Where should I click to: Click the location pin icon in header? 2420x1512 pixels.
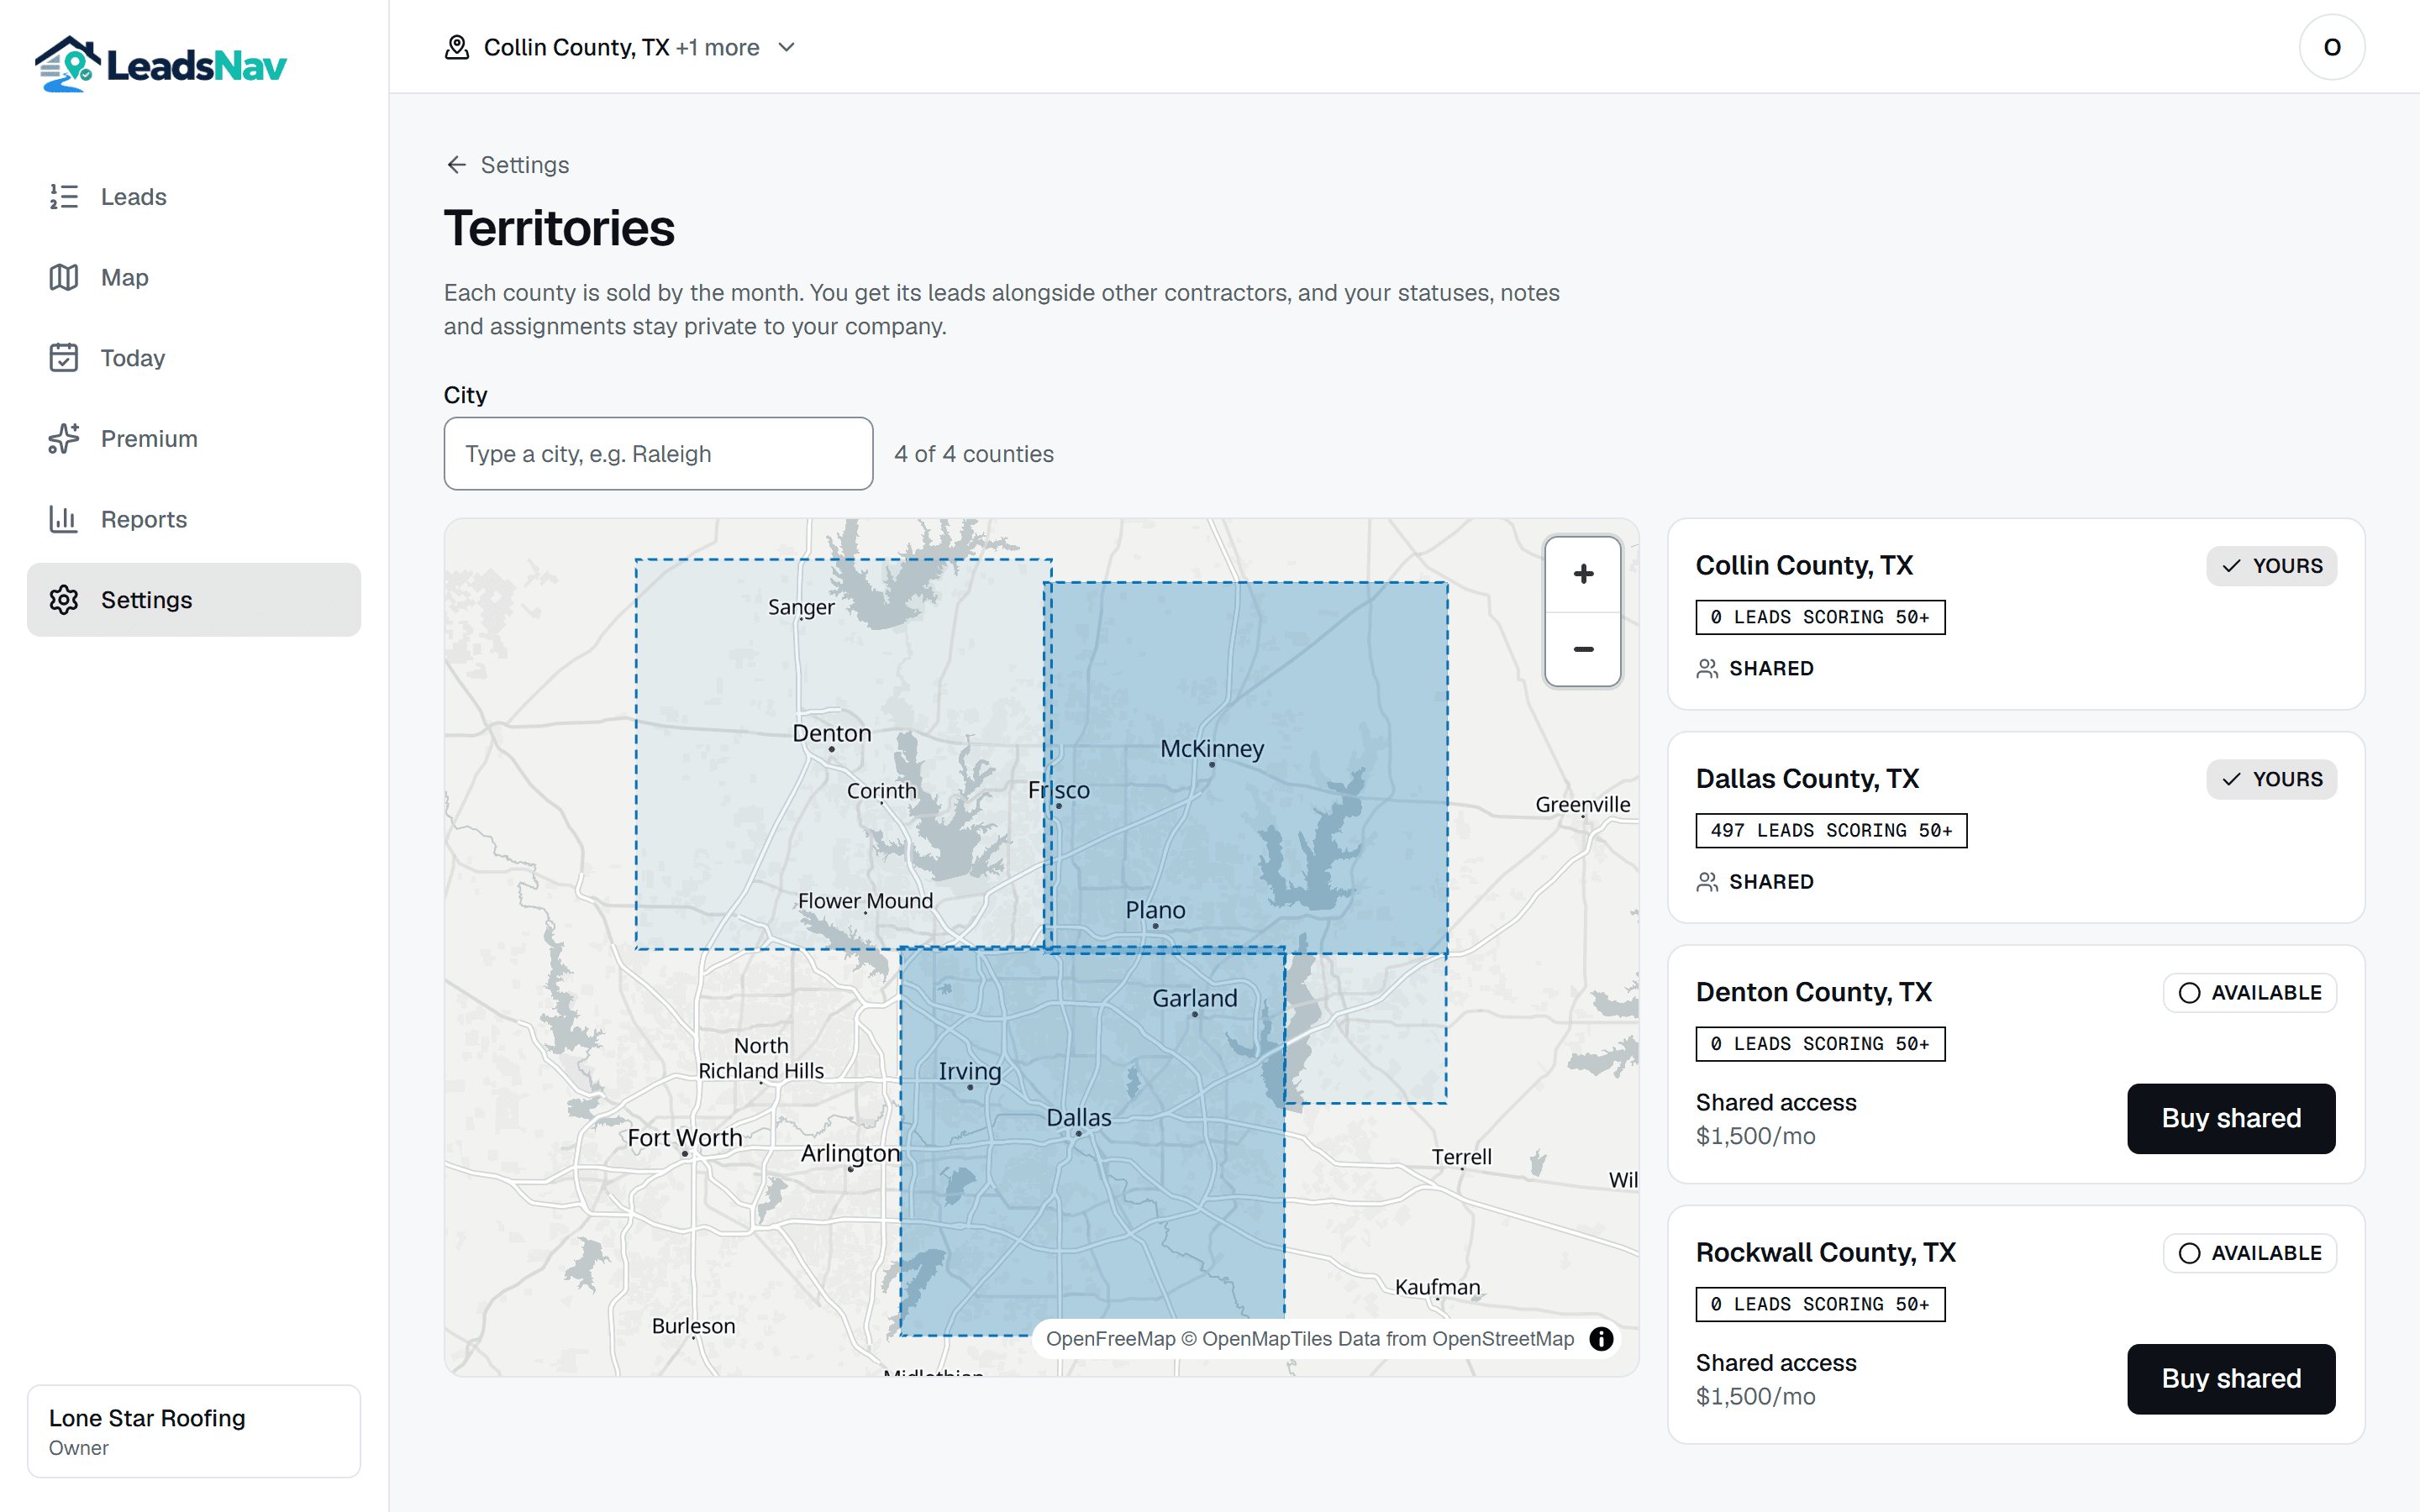[x=457, y=47]
